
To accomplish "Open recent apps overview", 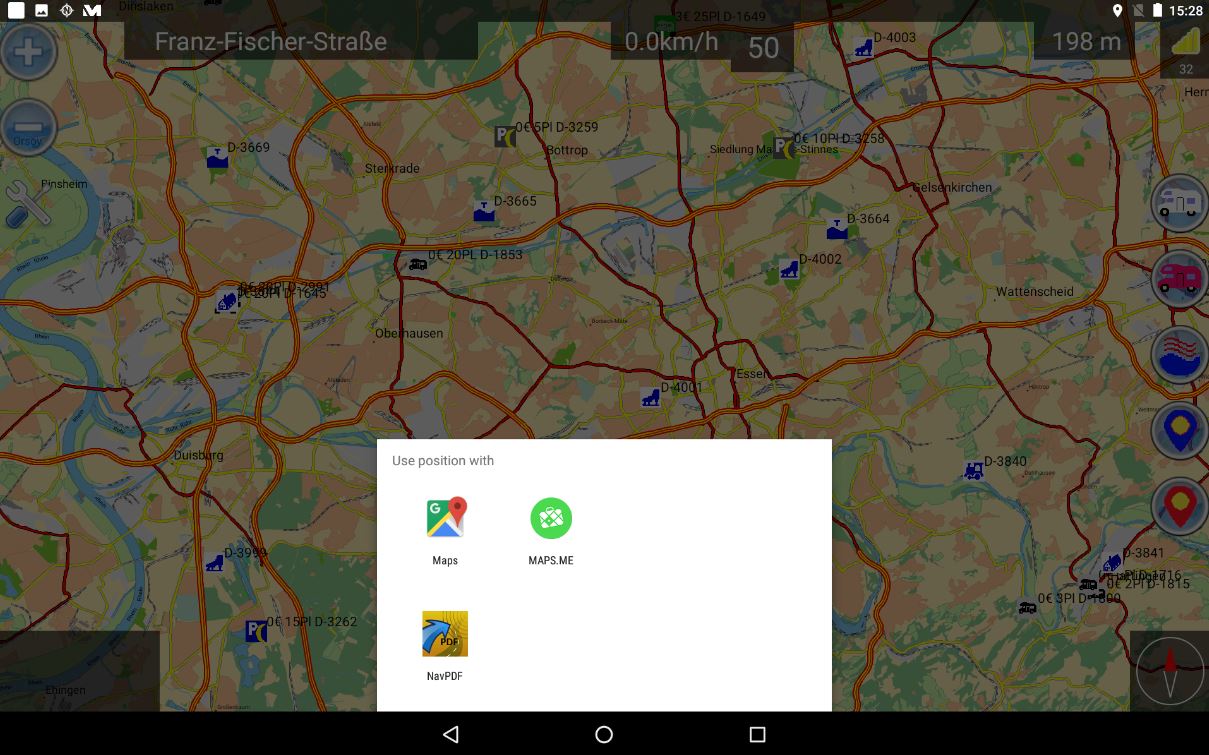I will pos(757,734).
